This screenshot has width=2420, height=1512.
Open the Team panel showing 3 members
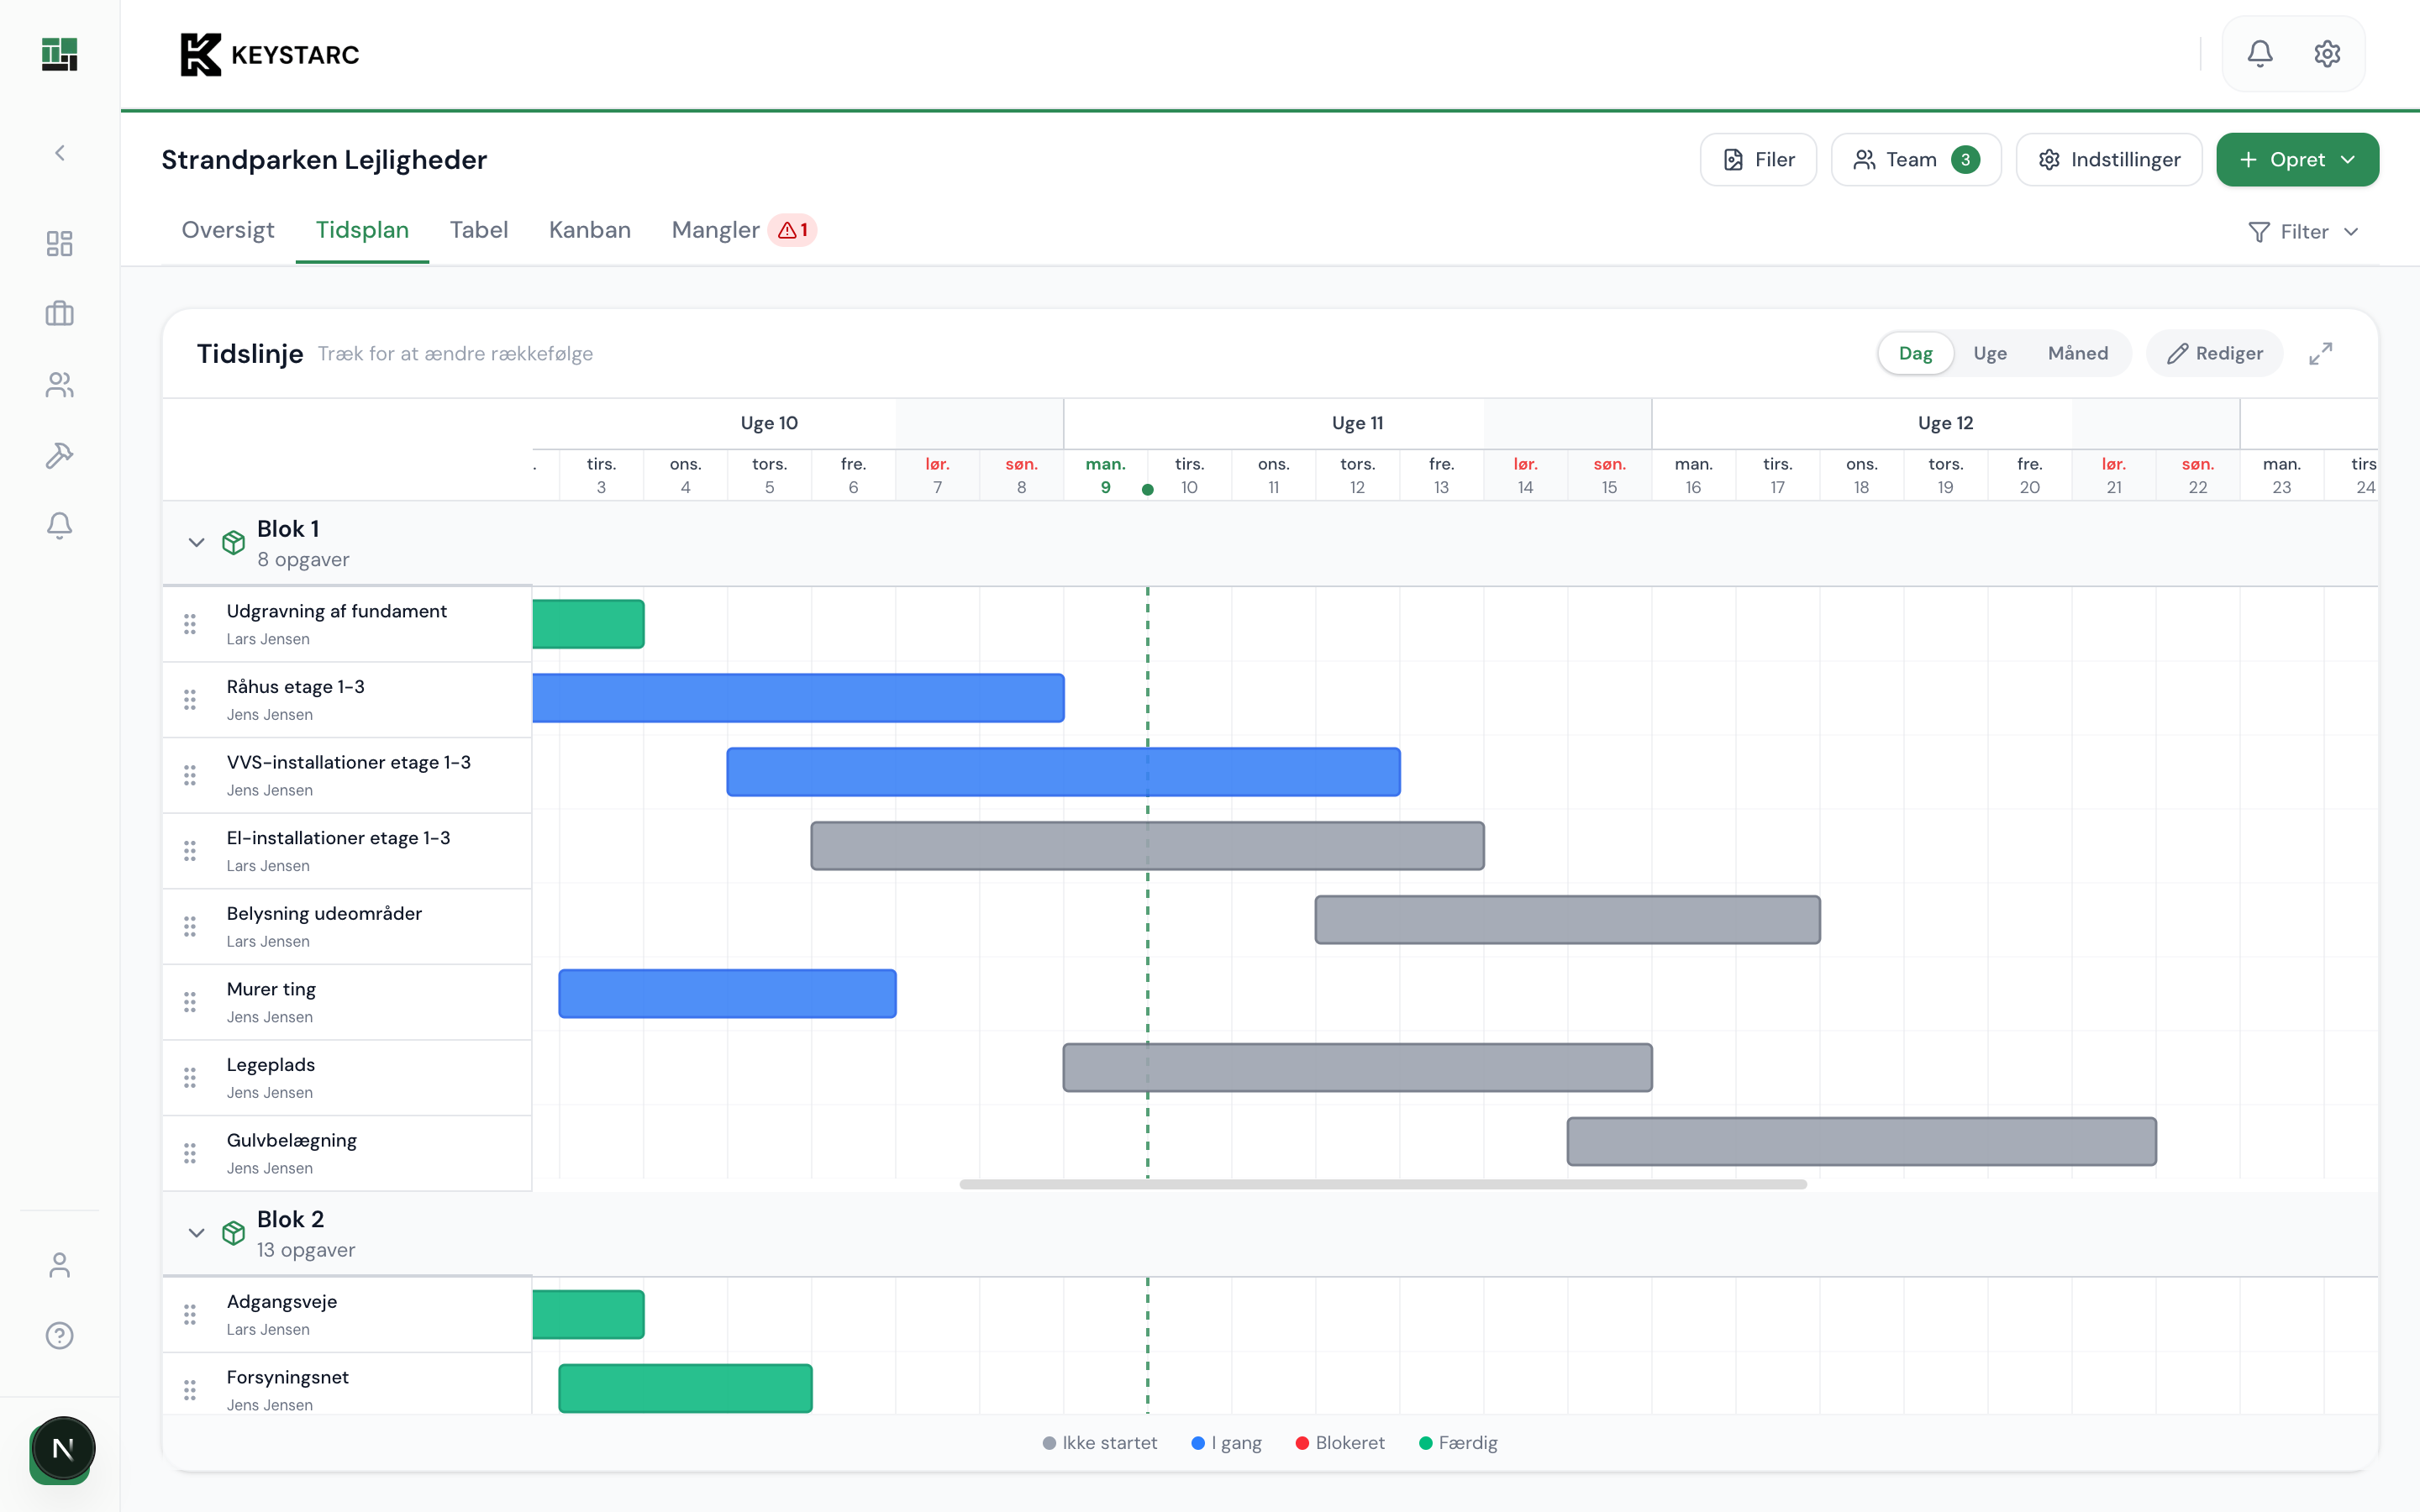point(1915,159)
